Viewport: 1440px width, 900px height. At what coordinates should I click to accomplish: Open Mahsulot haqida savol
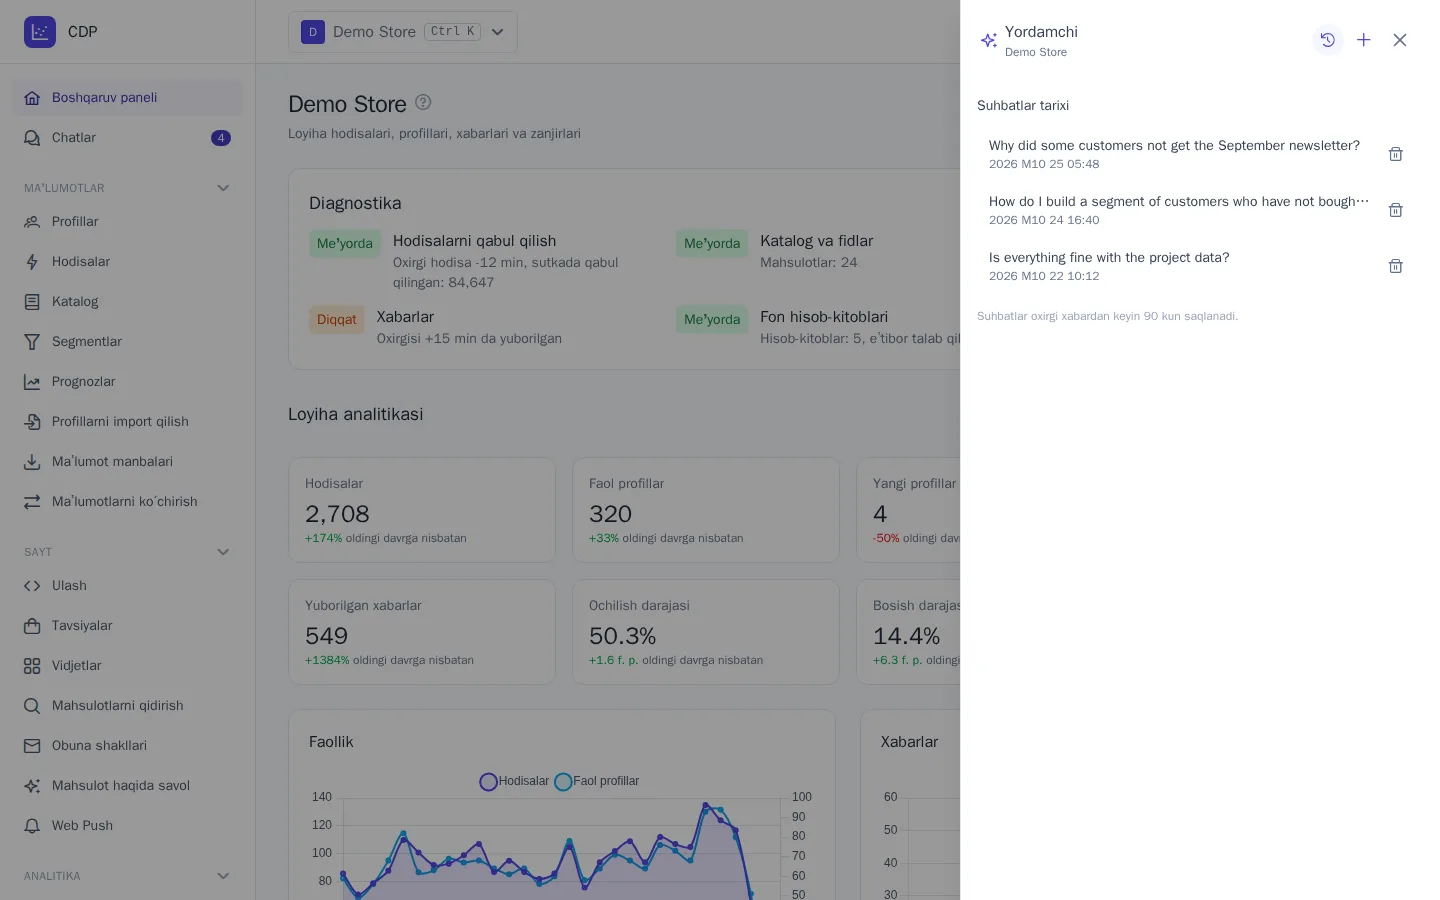(127, 786)
